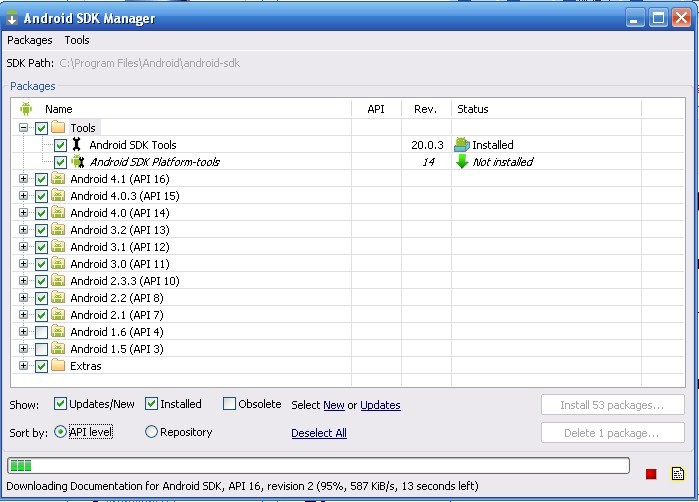Expand the Android 4.0 (API 14) node
The image size is (699, 502).
tap(24, 213)
